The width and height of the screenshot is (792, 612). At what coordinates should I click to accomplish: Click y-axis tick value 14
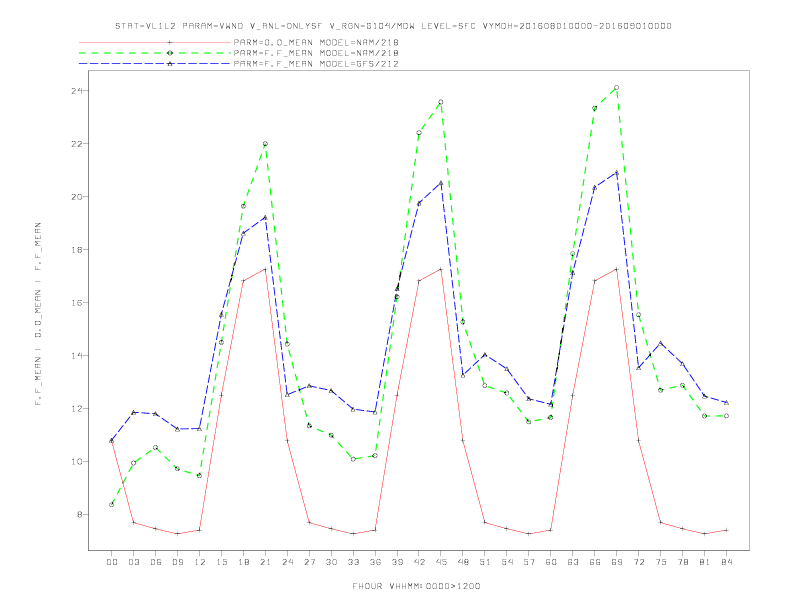(x=77, y=356)
